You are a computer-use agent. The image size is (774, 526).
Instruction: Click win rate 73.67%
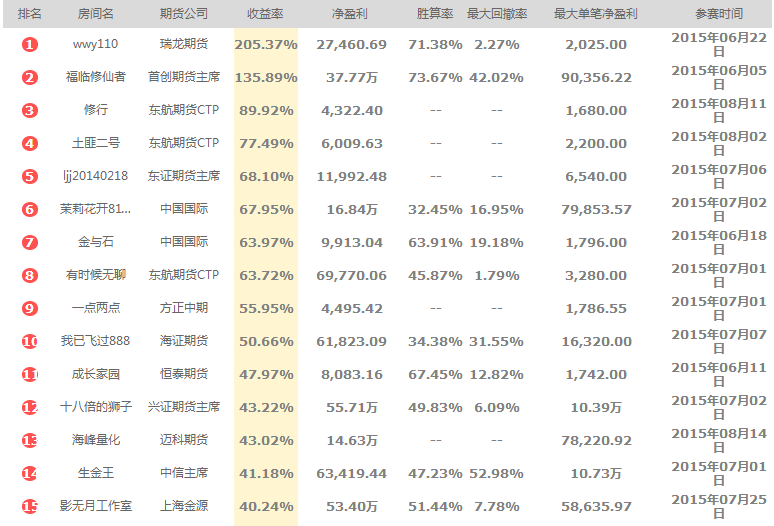click(x=435, y=78)
